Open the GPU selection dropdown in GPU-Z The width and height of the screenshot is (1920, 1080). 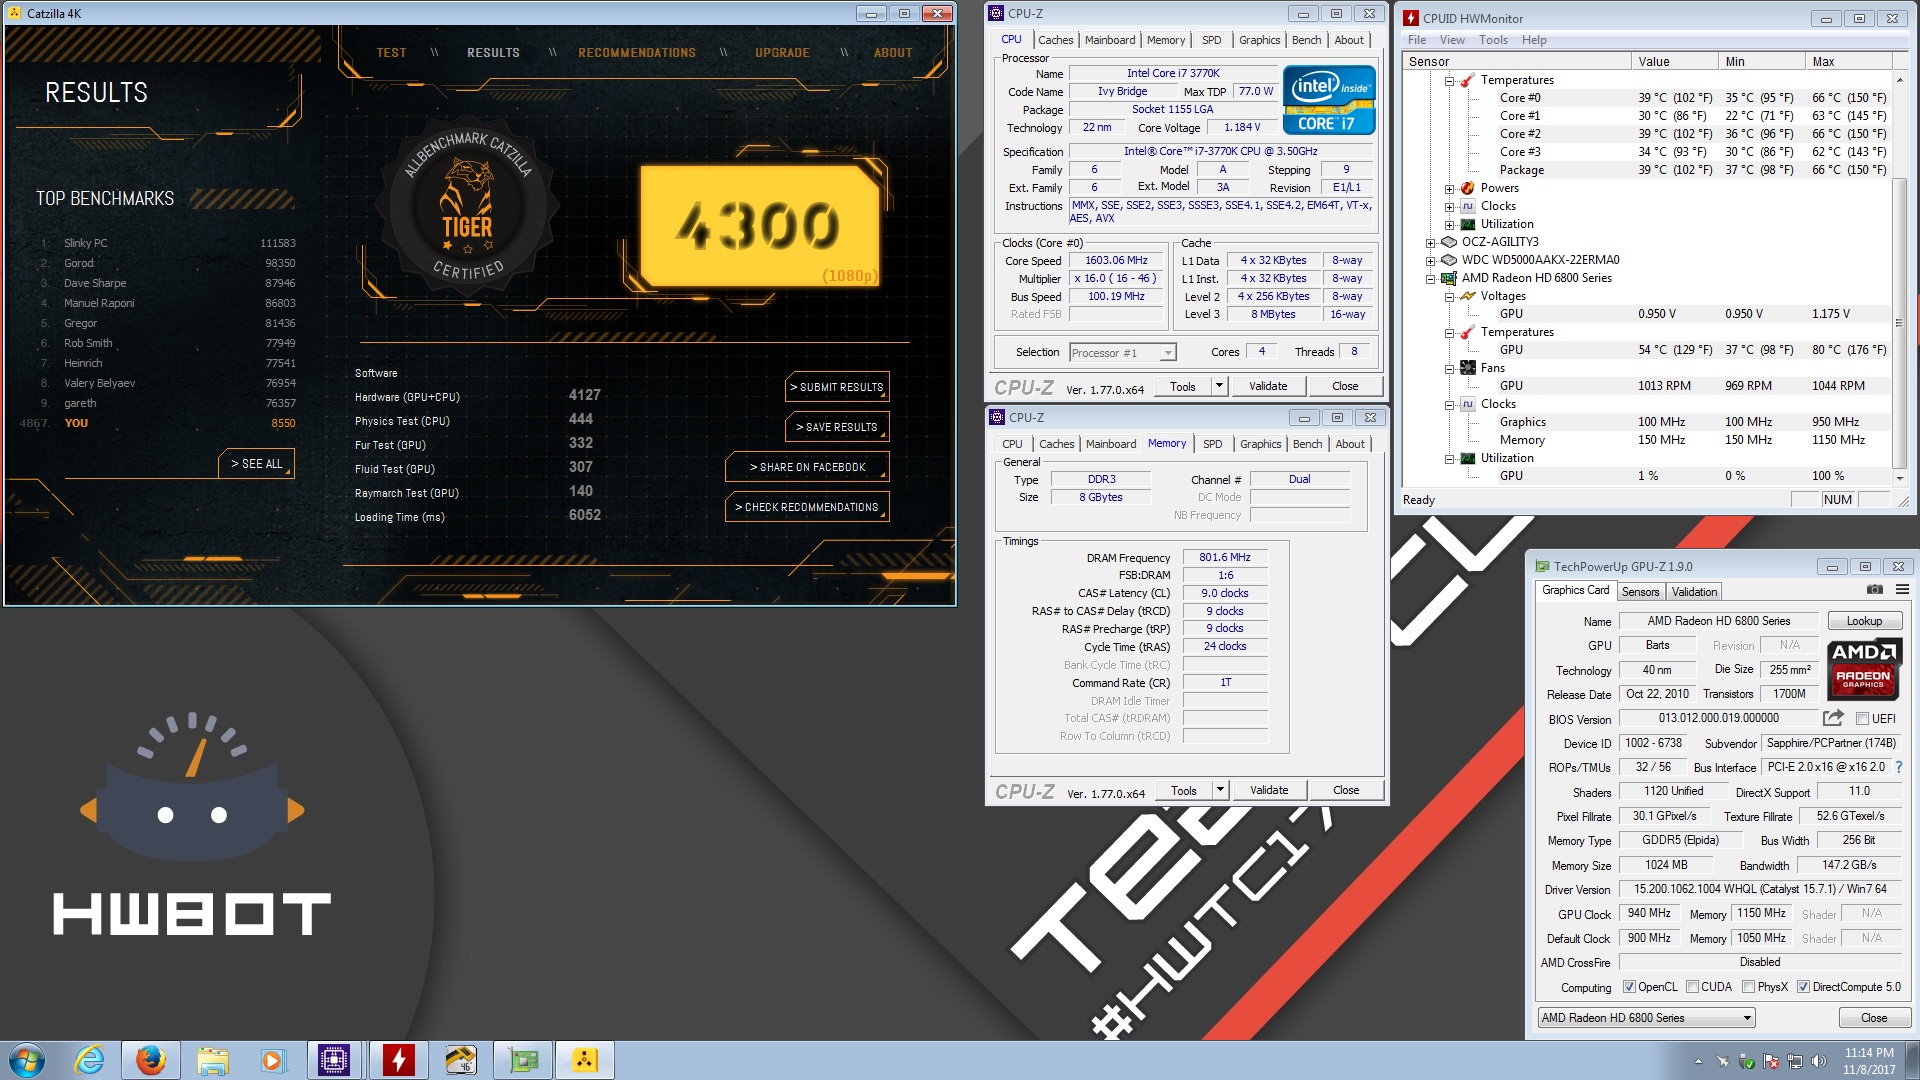tap(1646, 1018)
